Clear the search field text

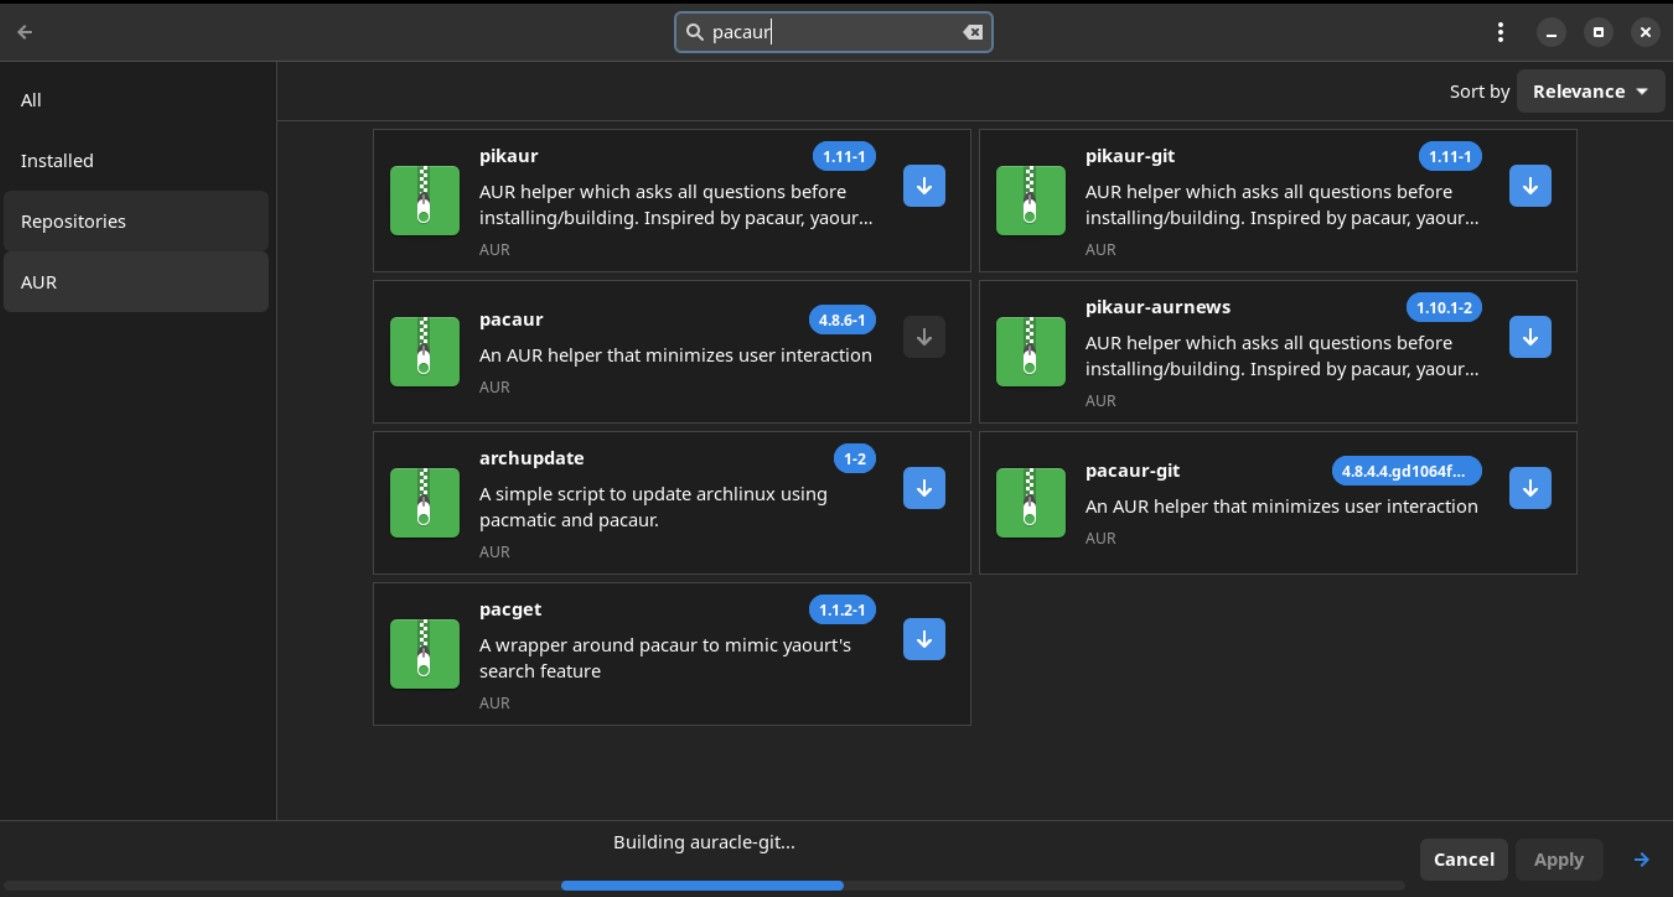pyautogui.click(x=972, y=32)
